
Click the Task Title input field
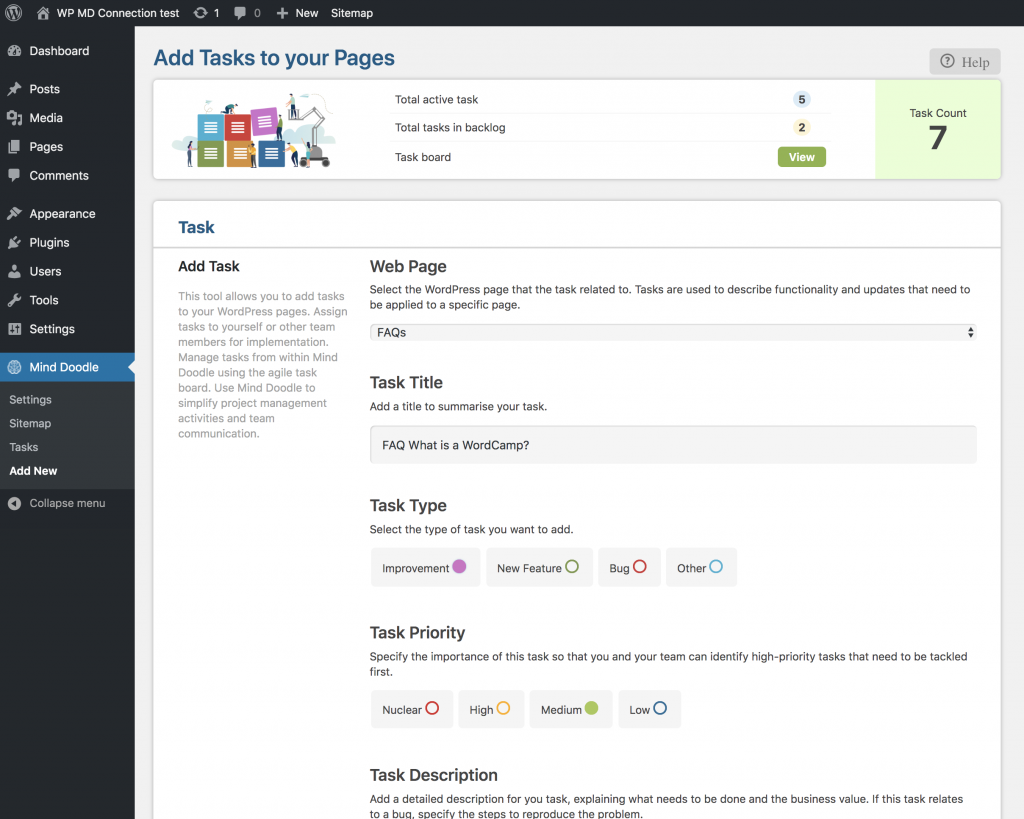point(670,444)
